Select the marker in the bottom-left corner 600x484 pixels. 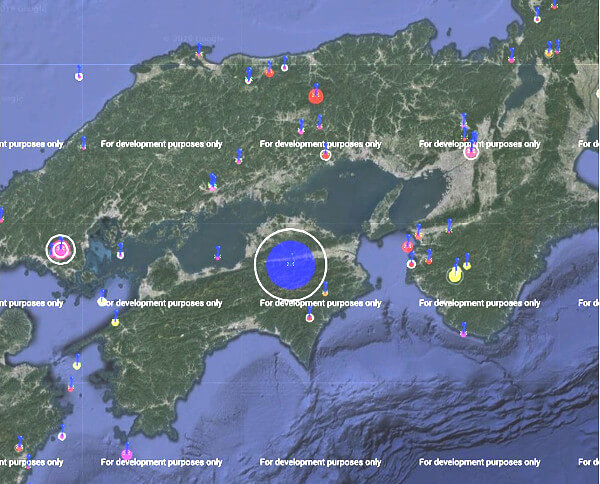pyautogui.click(x=19, y=446)
